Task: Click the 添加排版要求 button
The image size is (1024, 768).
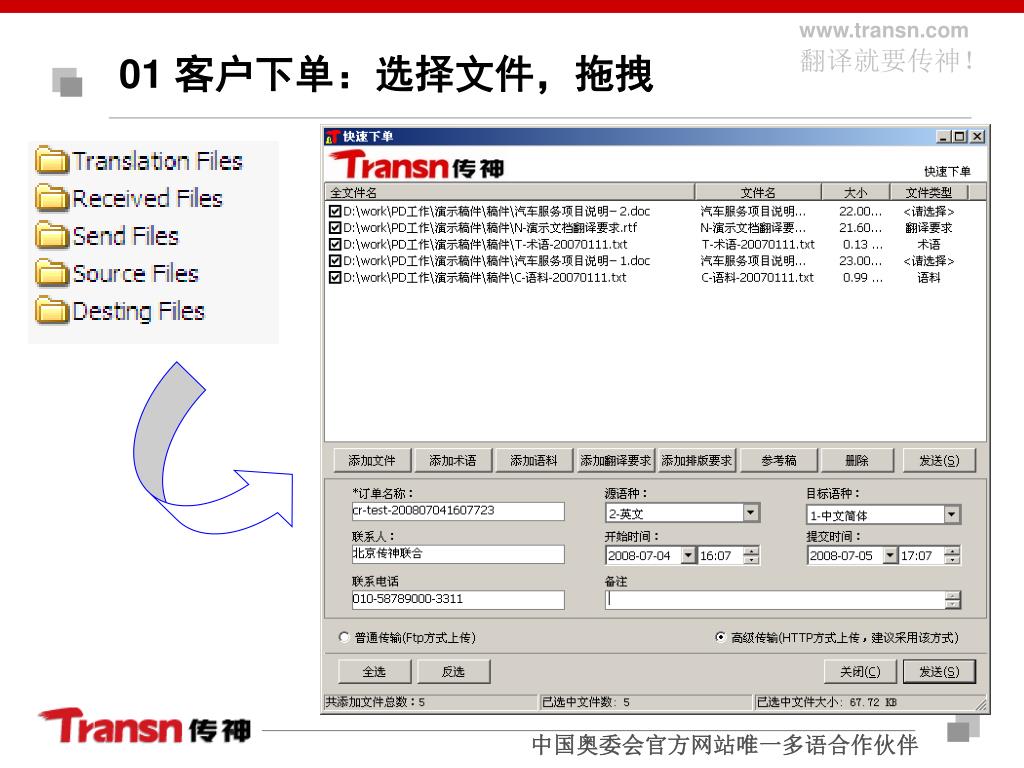Action: (x=696, y=460)
